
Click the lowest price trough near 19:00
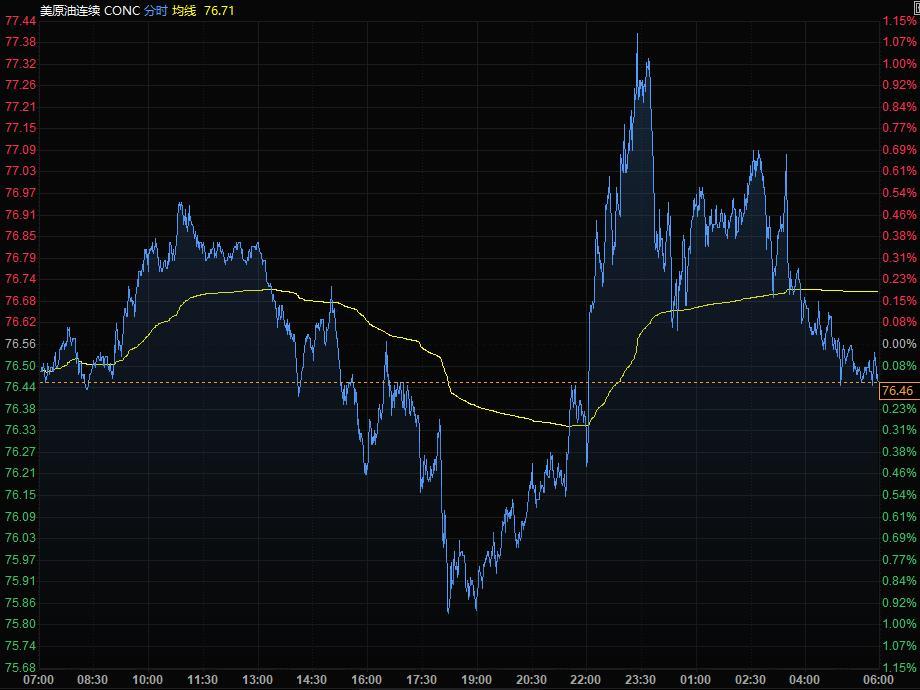click(x=448, y=611)
